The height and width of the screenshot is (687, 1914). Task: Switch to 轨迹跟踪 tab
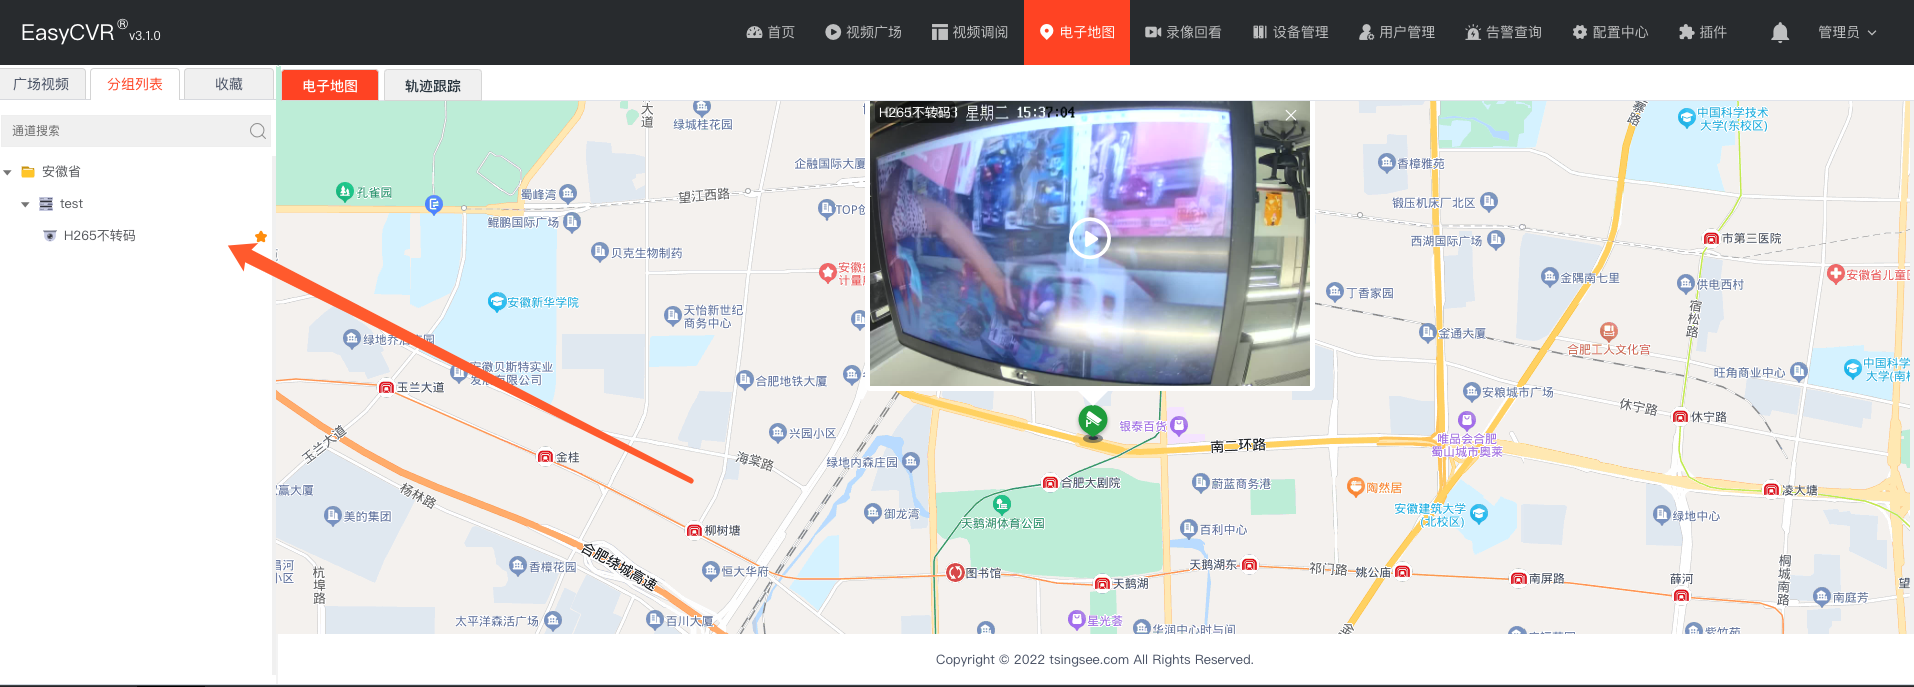click(433, 86)
